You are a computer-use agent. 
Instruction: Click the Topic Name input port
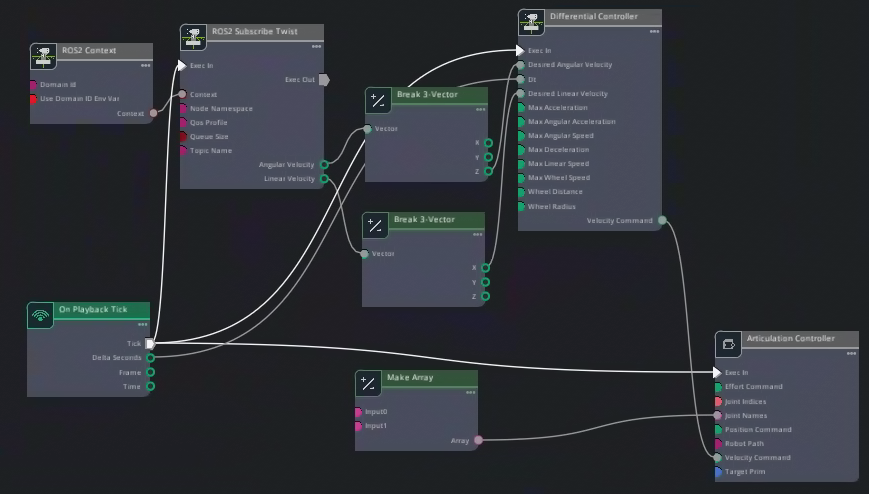pyautogui.click(x=184, y=151)
